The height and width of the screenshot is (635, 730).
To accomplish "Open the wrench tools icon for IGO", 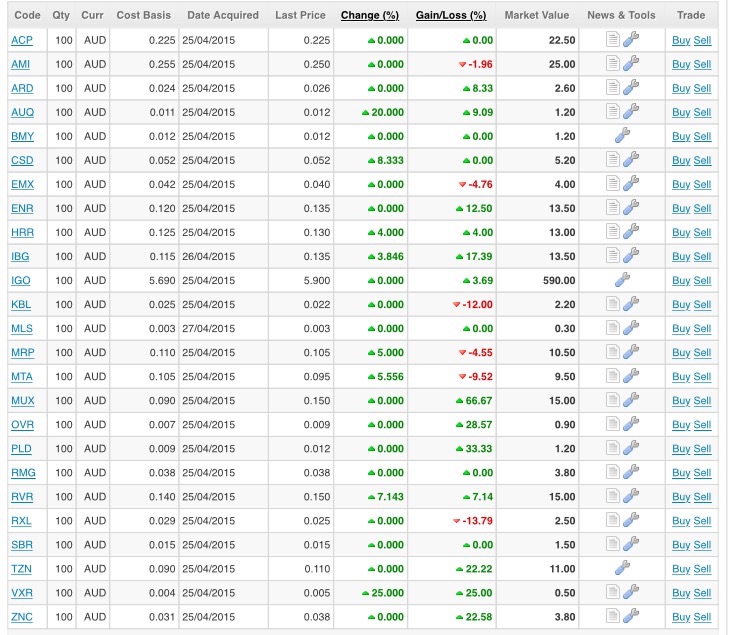I will [x=622, y=280].
